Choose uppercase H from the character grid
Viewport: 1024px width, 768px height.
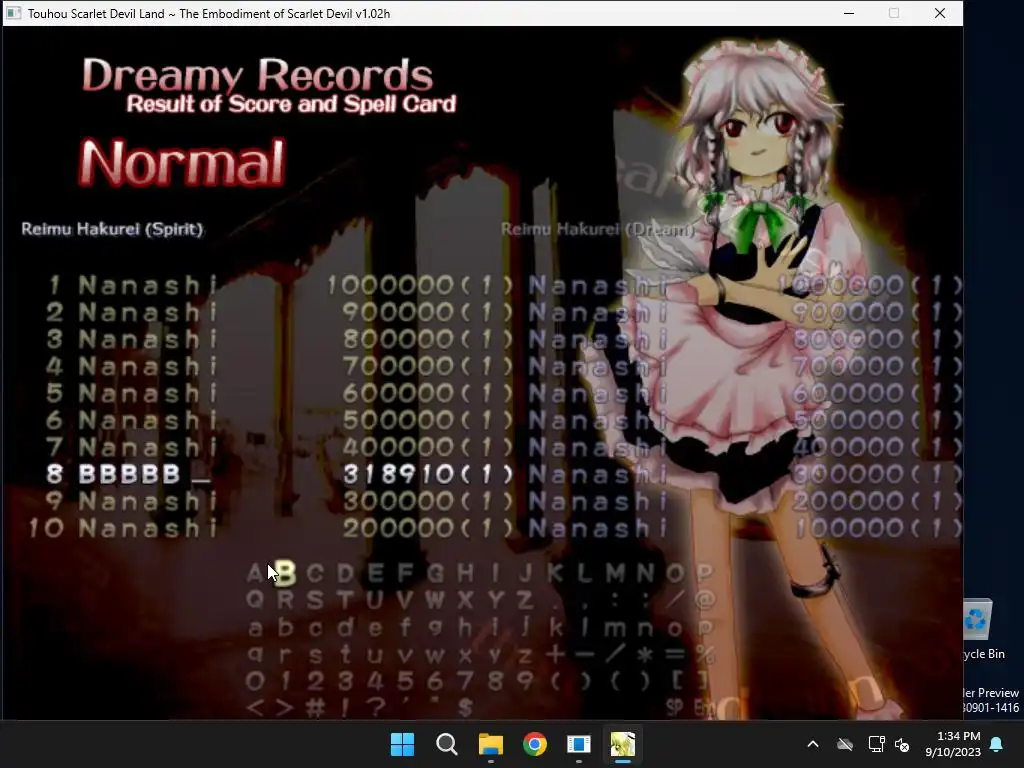click(x=465, y=573)
